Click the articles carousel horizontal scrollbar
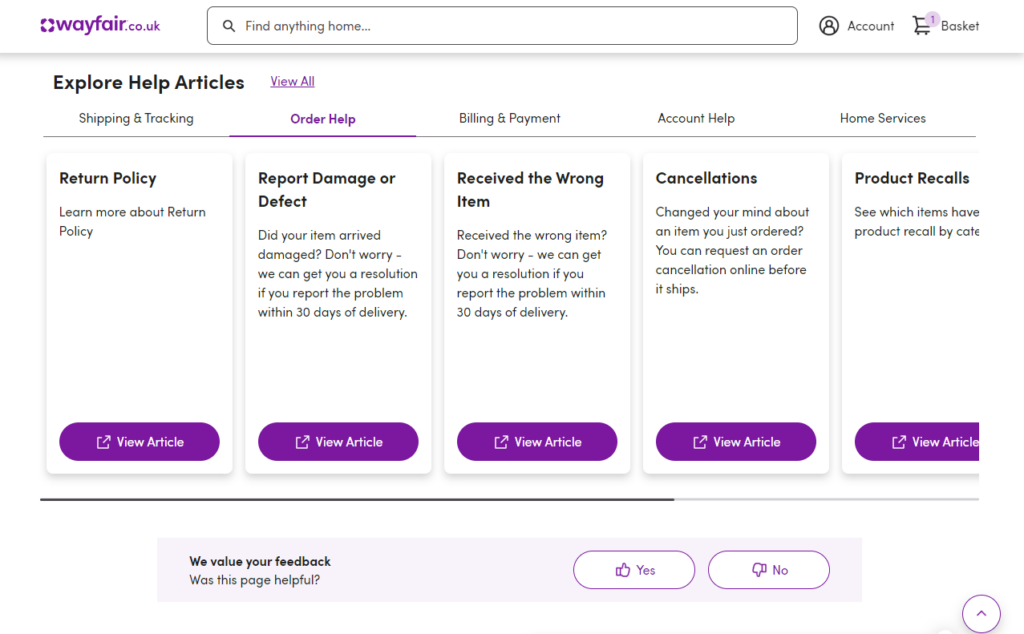The width and height of the screenshot is (1024, 634). click(357, 498)
